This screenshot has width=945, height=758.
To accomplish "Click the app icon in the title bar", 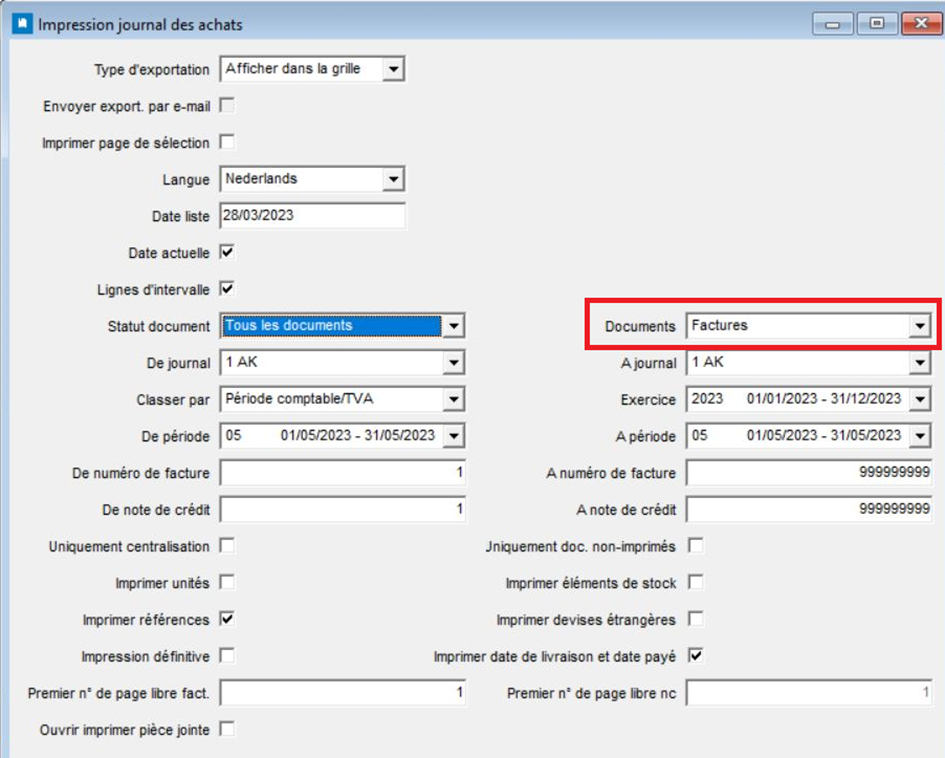I will (x=22, y=24).
